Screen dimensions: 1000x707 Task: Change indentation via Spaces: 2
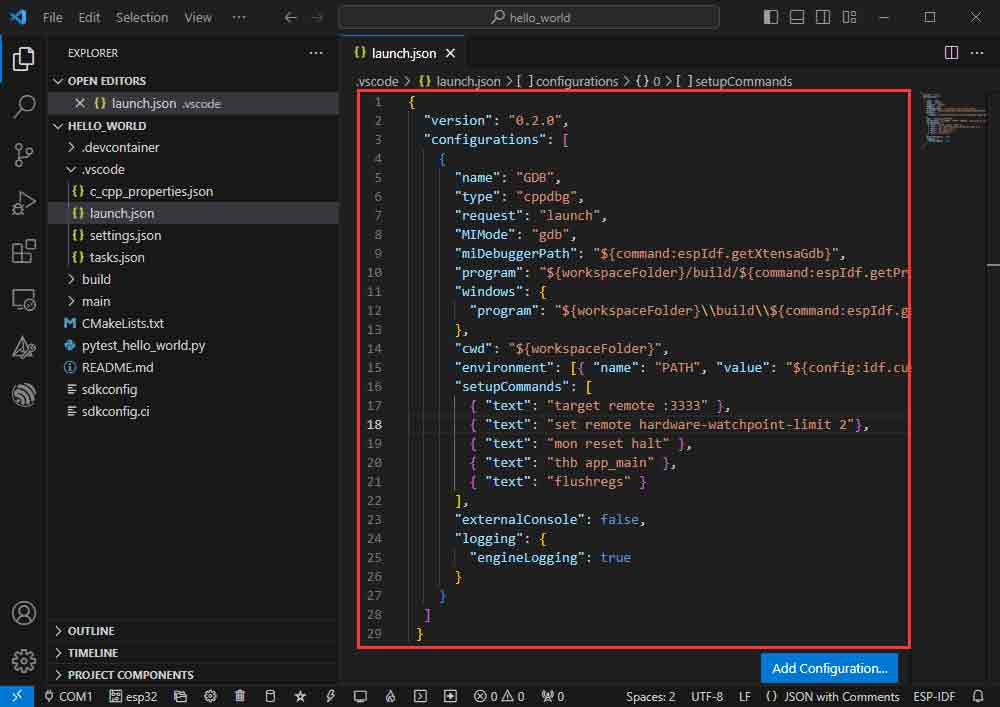[x=650, y=696]
